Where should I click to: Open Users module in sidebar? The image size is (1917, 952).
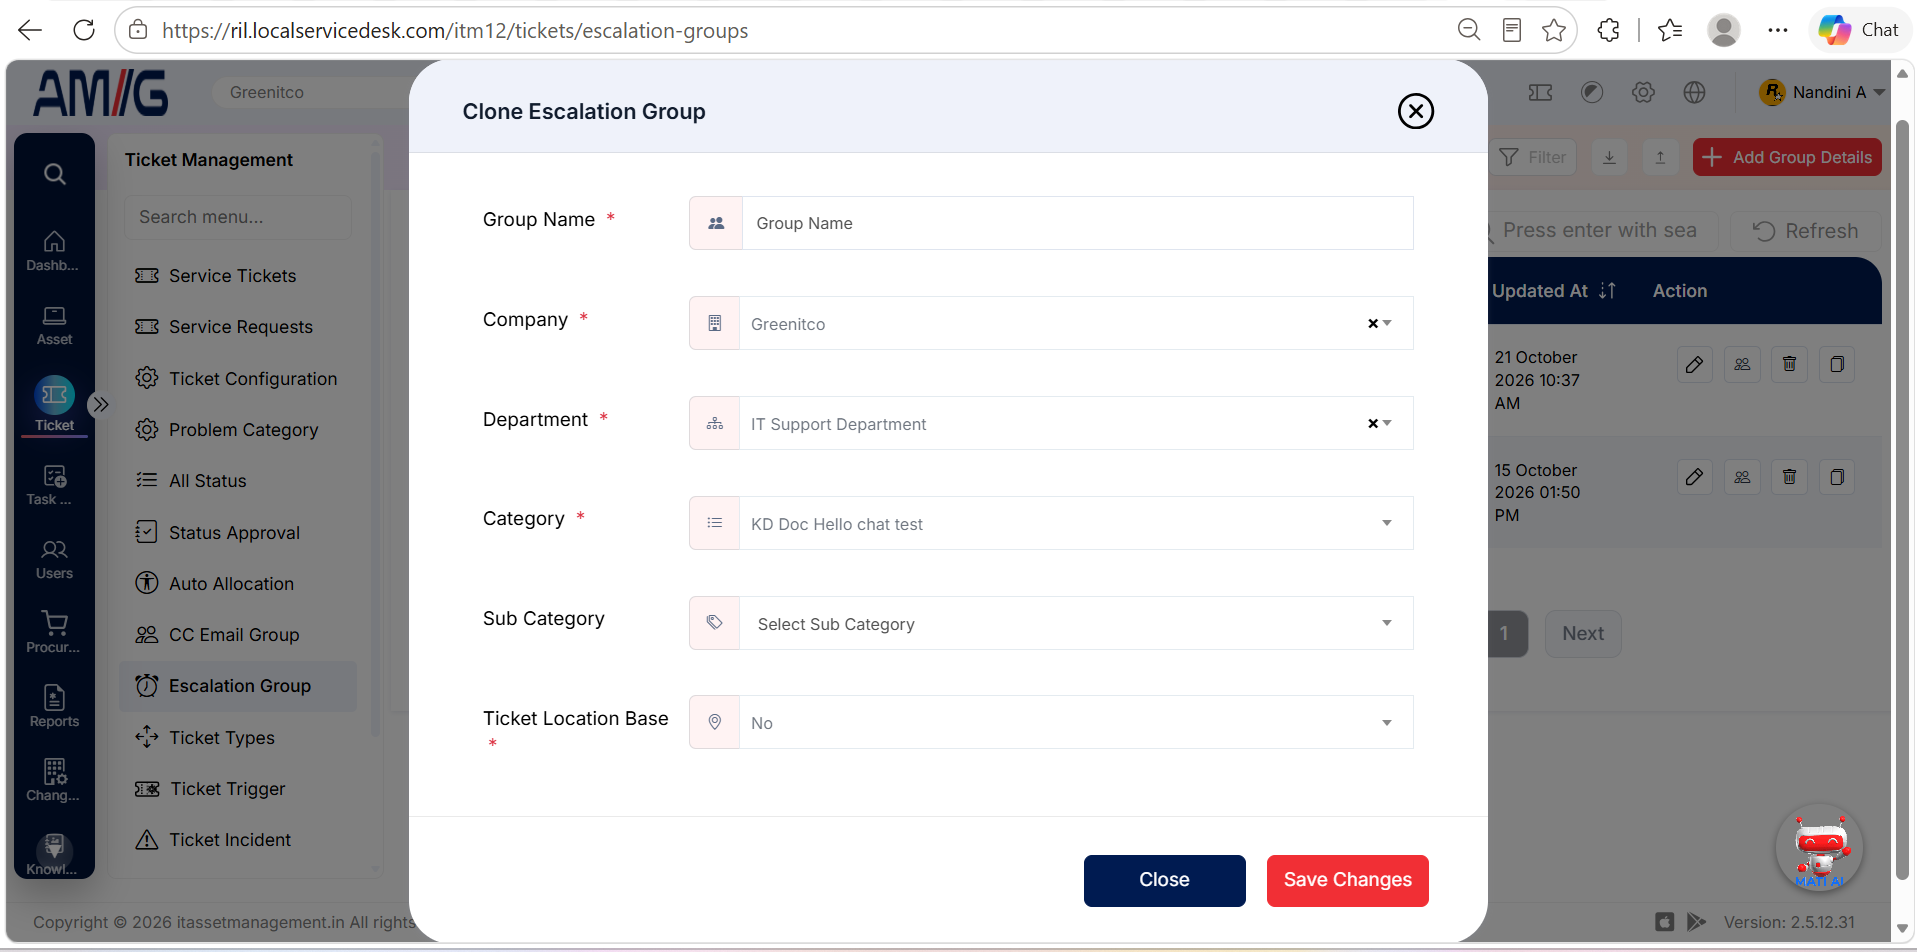54,560
